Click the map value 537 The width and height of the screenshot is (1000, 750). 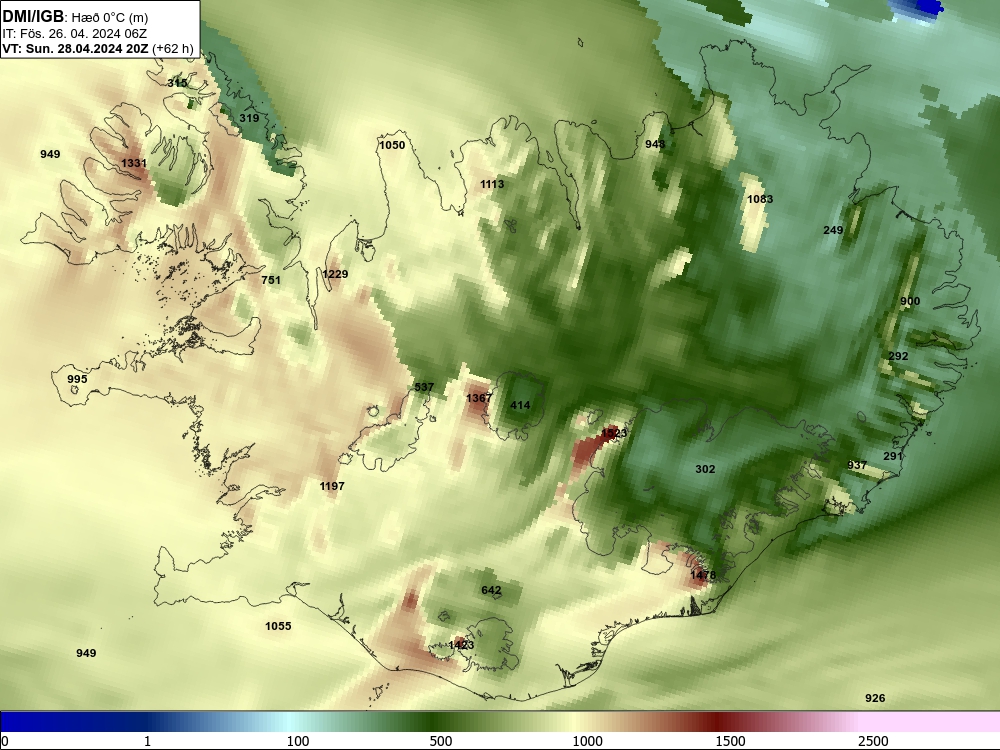pyautogui.click(x=424, y=387)
